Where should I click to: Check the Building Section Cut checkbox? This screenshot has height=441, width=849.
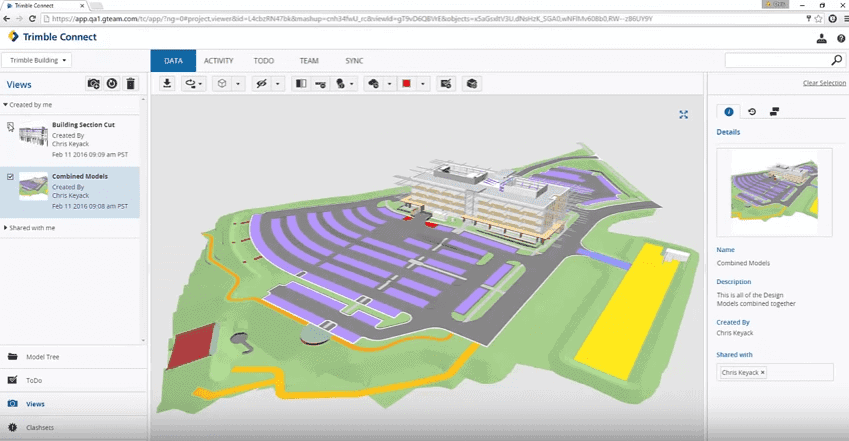[10, 126]
